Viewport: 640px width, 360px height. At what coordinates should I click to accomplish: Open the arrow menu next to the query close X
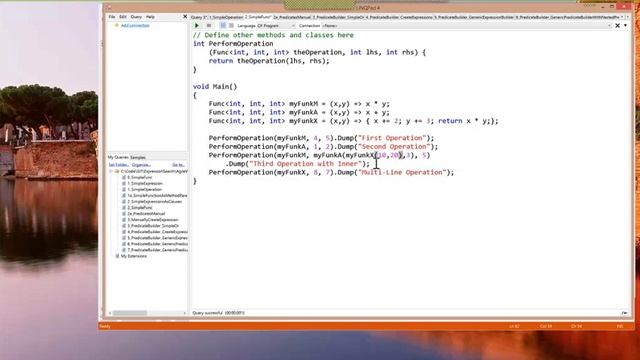(625, 26)
